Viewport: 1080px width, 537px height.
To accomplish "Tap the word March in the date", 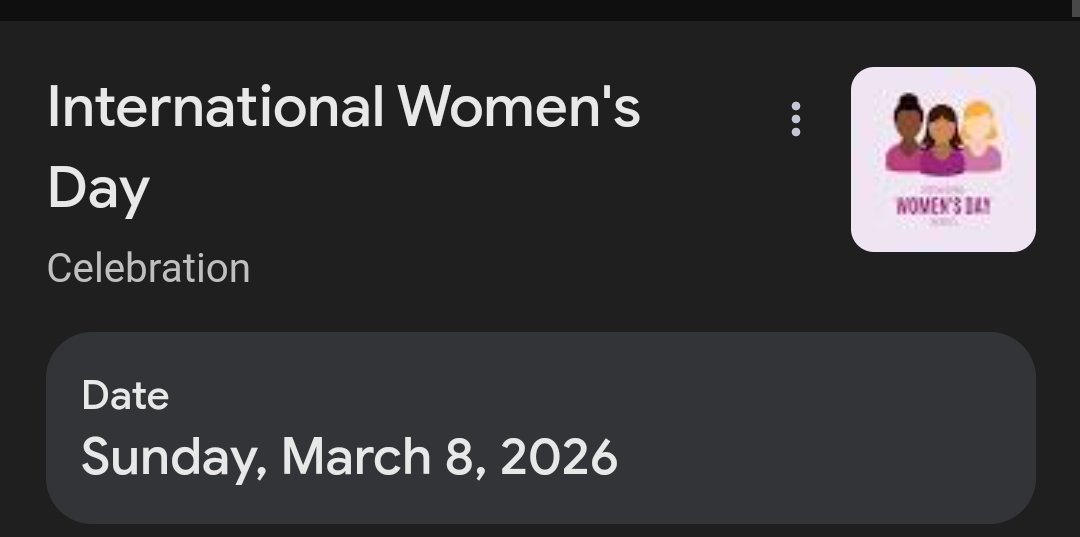I will tap(356, 457).
